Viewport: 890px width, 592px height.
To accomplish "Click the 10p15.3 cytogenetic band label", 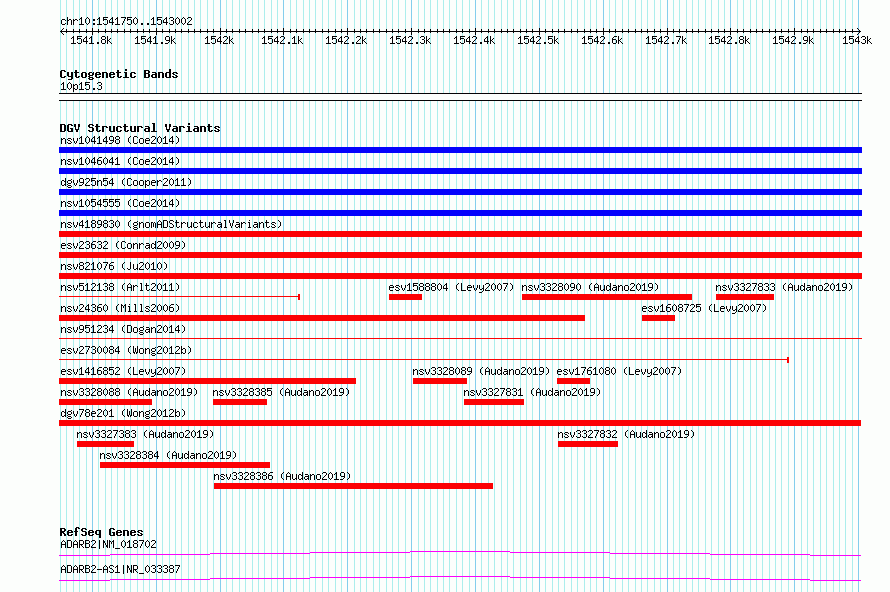I will point(81,86).
